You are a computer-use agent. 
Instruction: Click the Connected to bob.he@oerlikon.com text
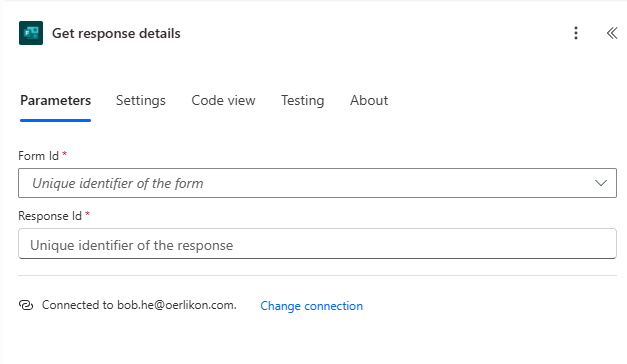[x=139, y=305]
